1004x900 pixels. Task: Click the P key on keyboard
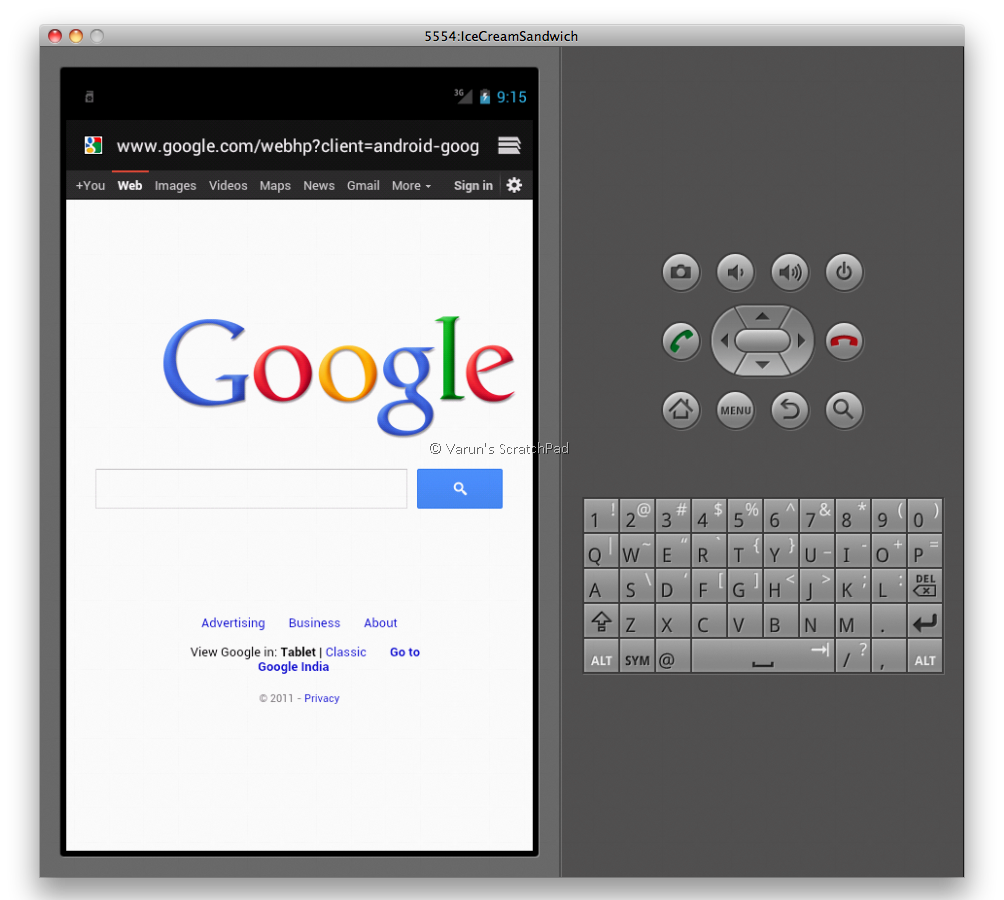coord(925,551)
